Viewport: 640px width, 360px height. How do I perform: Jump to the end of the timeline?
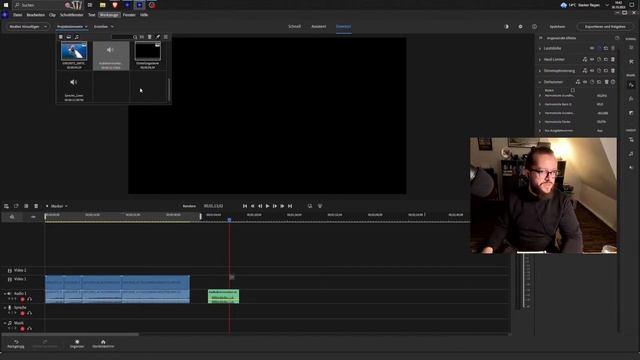290,206
